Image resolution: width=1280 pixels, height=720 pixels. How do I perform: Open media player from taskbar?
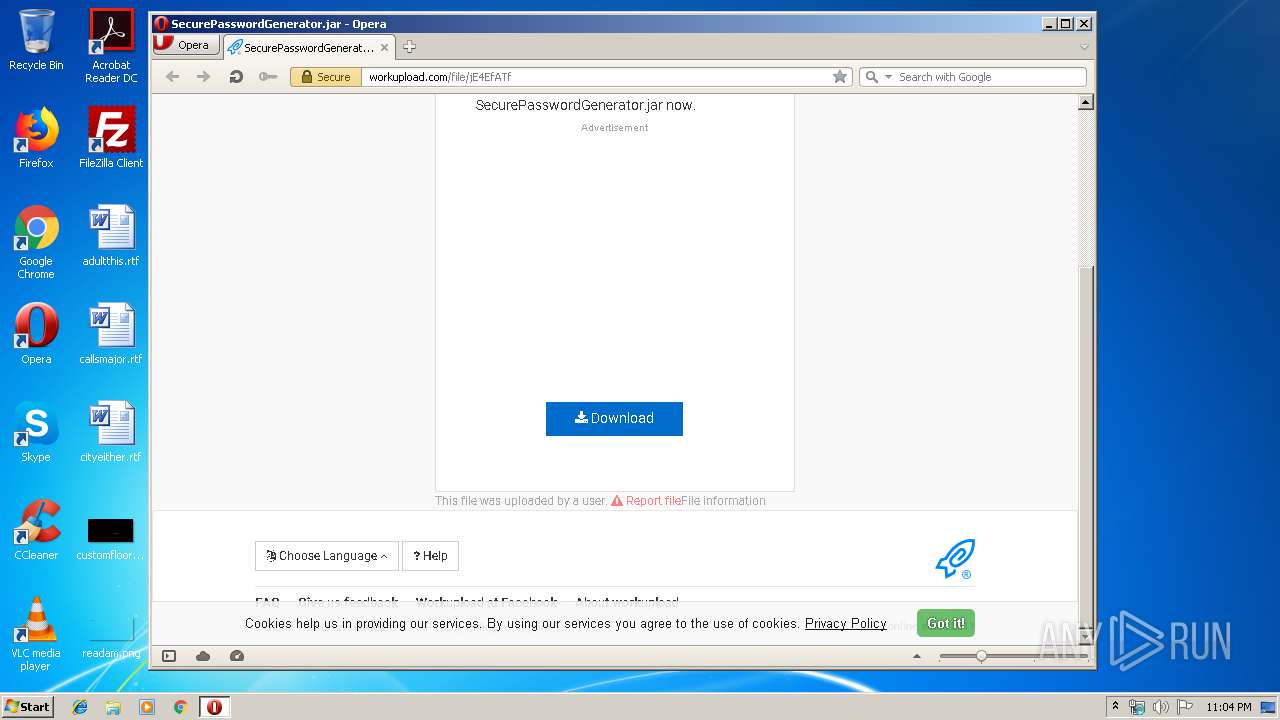point(147,707)
